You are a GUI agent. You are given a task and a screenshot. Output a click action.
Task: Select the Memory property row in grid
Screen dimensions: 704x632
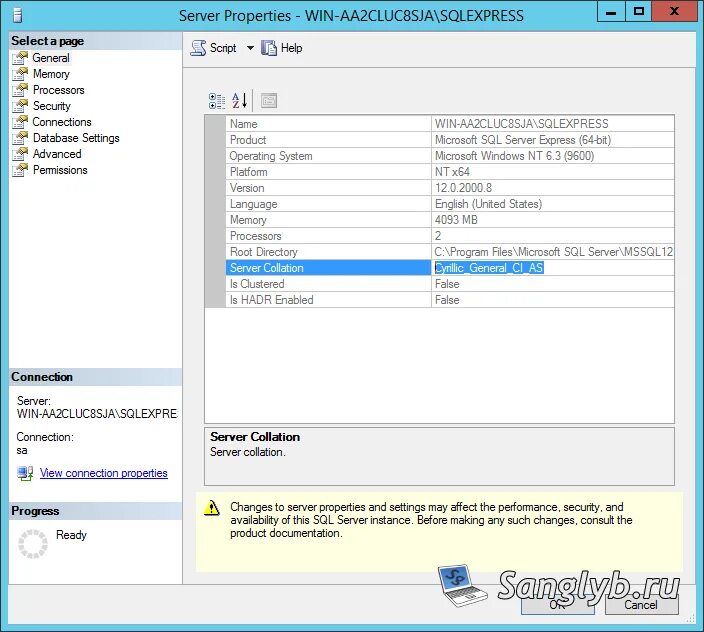point(450,220)
